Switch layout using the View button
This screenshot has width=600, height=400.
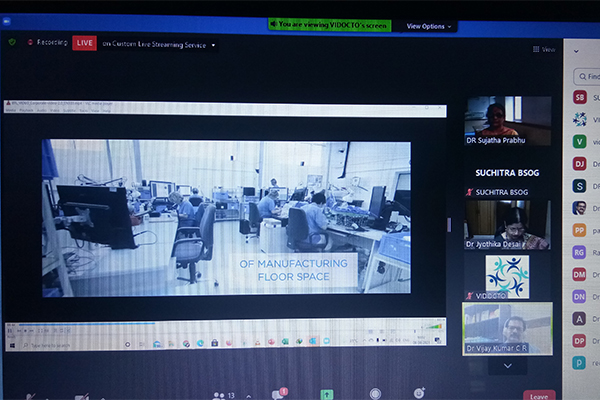pos(543,49)
